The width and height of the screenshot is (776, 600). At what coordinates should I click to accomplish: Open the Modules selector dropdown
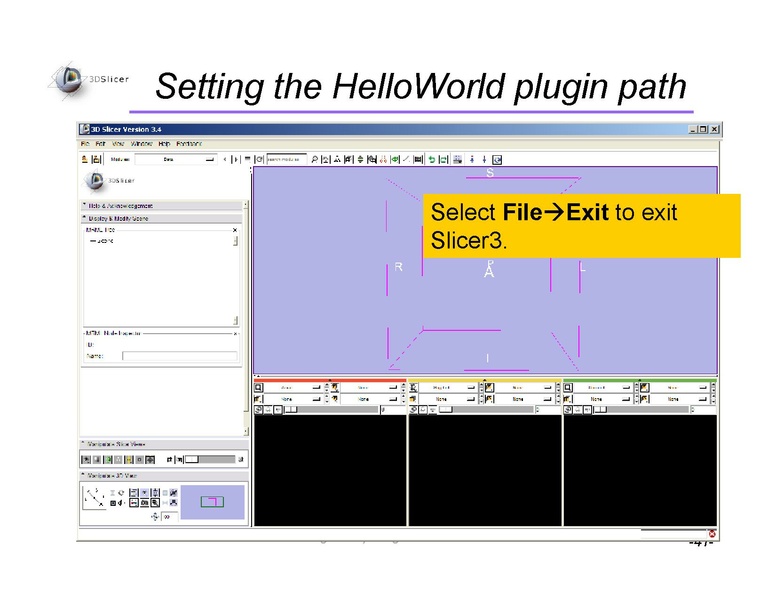176,159
